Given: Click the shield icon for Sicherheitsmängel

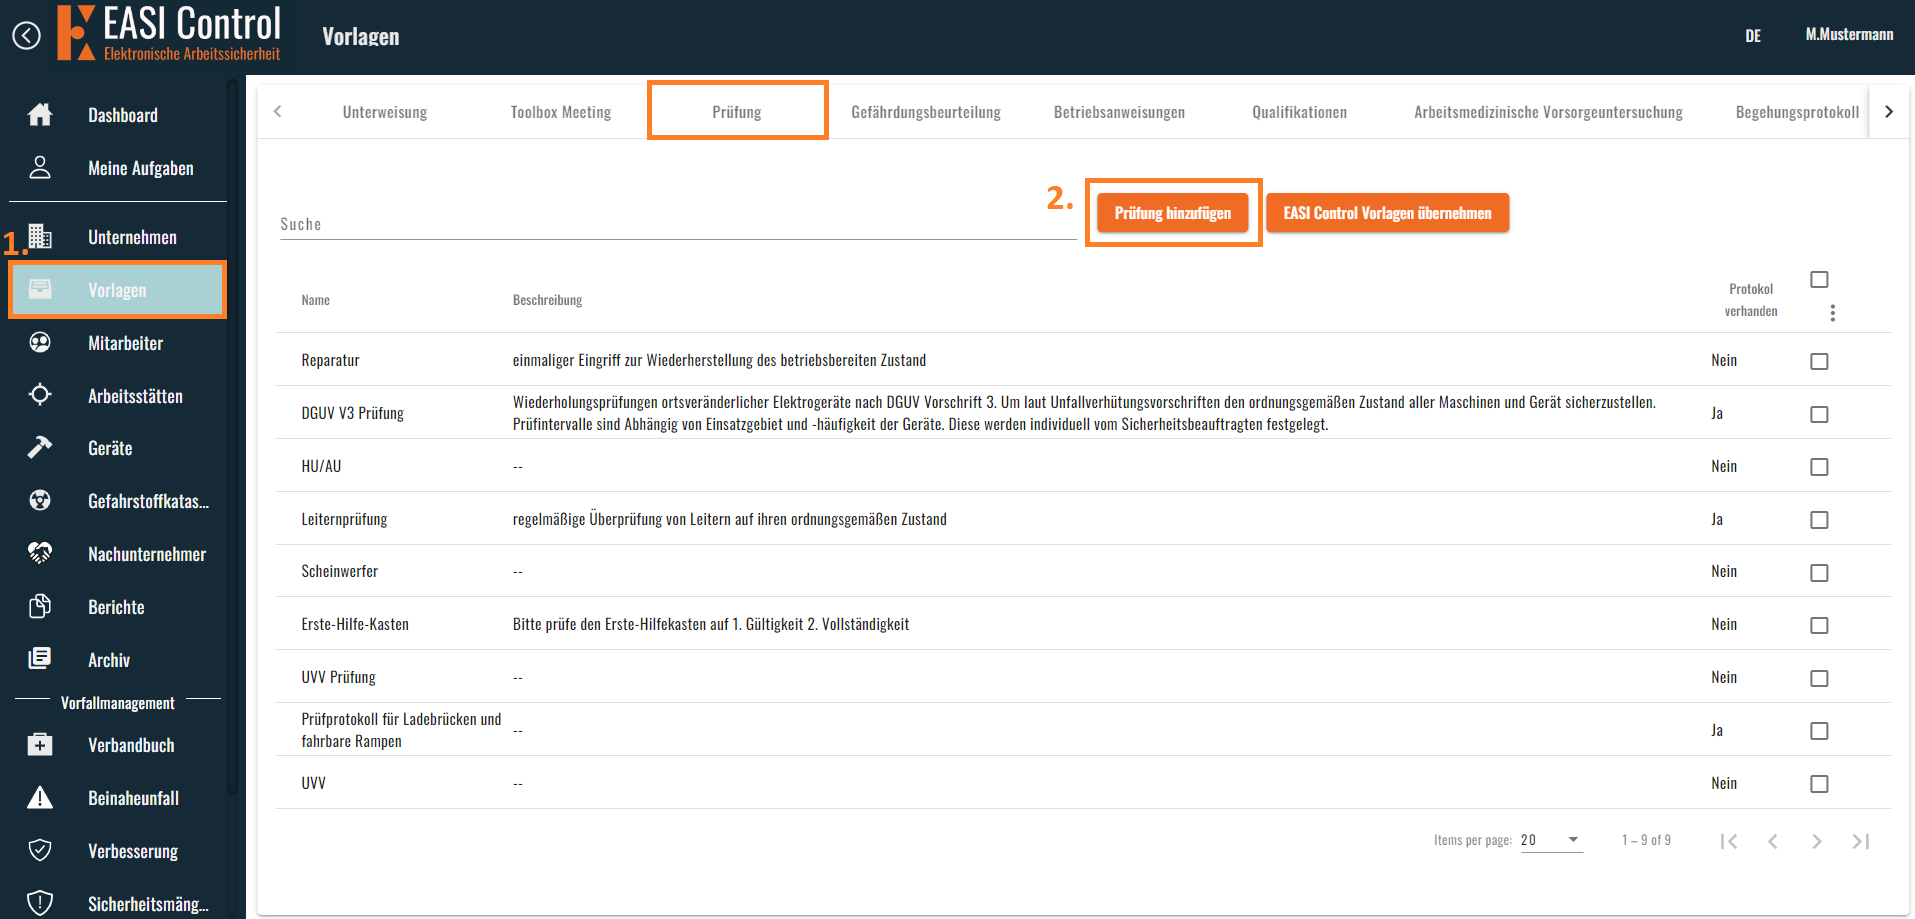Looking at the screenshot, I should (x=40, y=903).
